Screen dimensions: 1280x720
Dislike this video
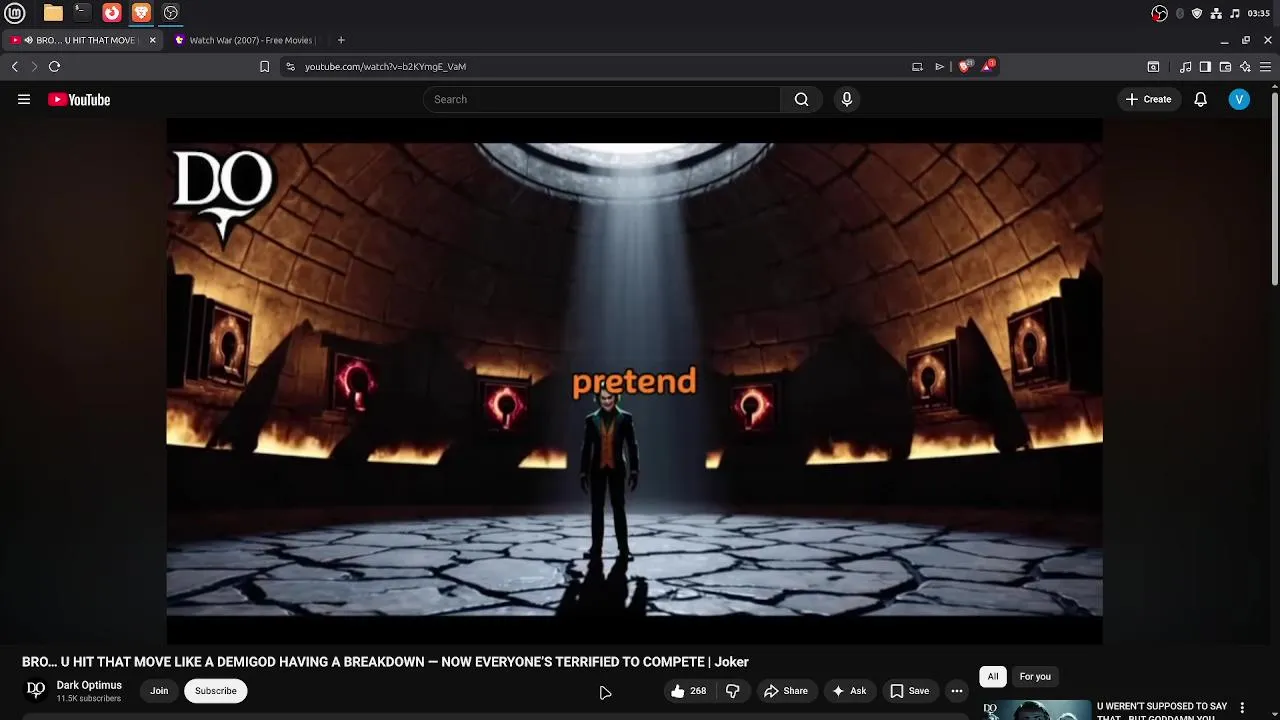733,691
